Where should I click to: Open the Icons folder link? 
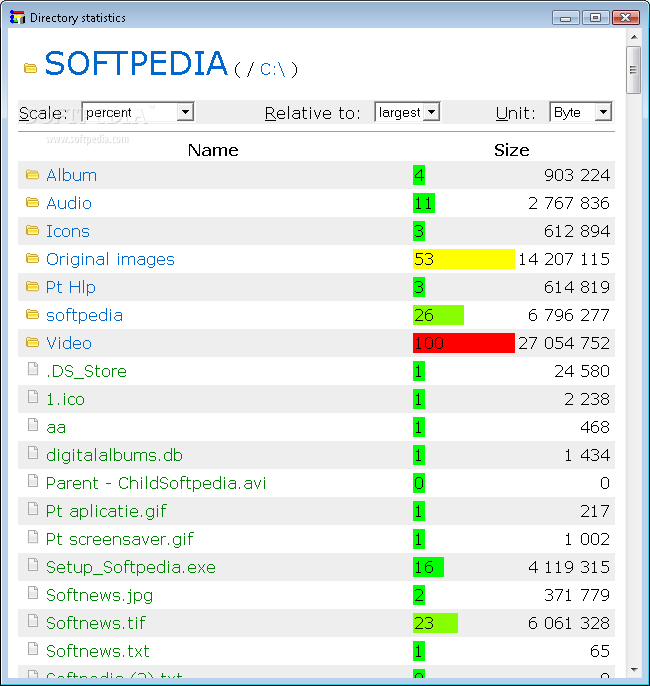tap(67, 231)
